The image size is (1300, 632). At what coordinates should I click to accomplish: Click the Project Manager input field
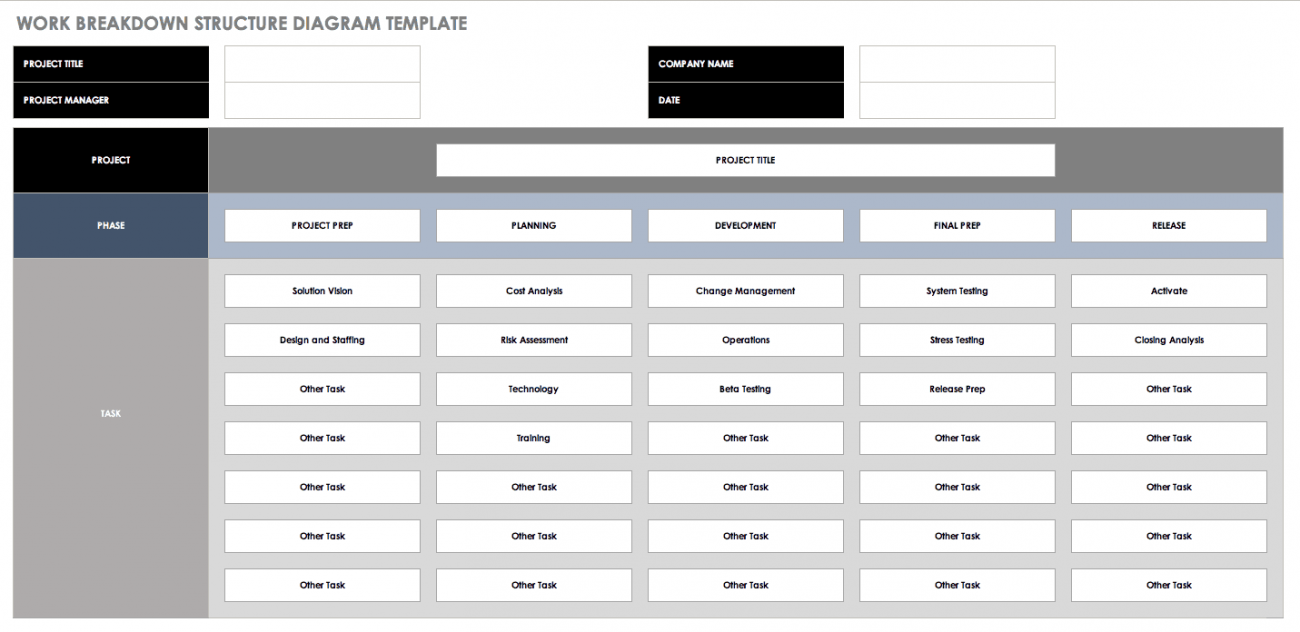click(x=322, y=100)
